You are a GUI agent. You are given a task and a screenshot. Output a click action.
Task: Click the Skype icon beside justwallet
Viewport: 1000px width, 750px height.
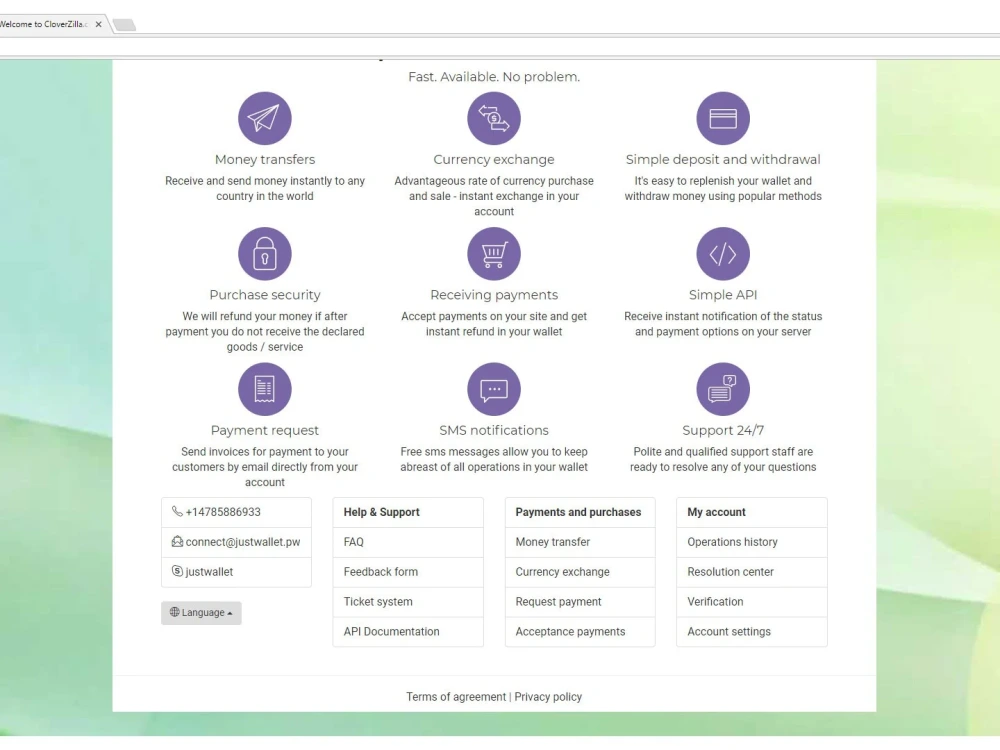[177, 571]
